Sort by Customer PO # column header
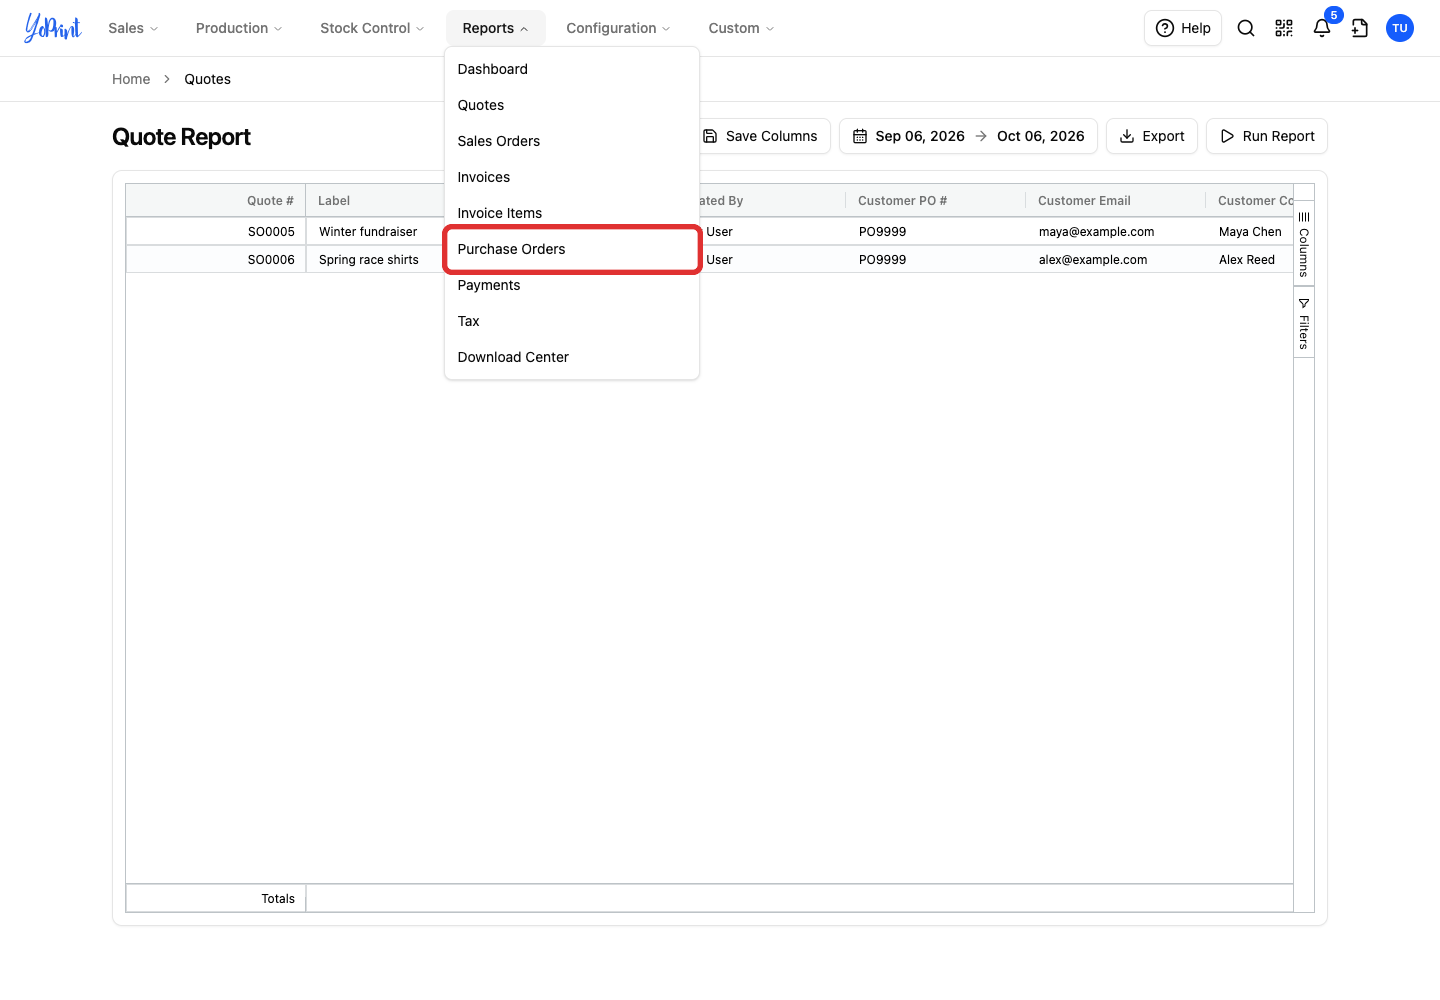 pyautogui.click(x=936, y=201)
